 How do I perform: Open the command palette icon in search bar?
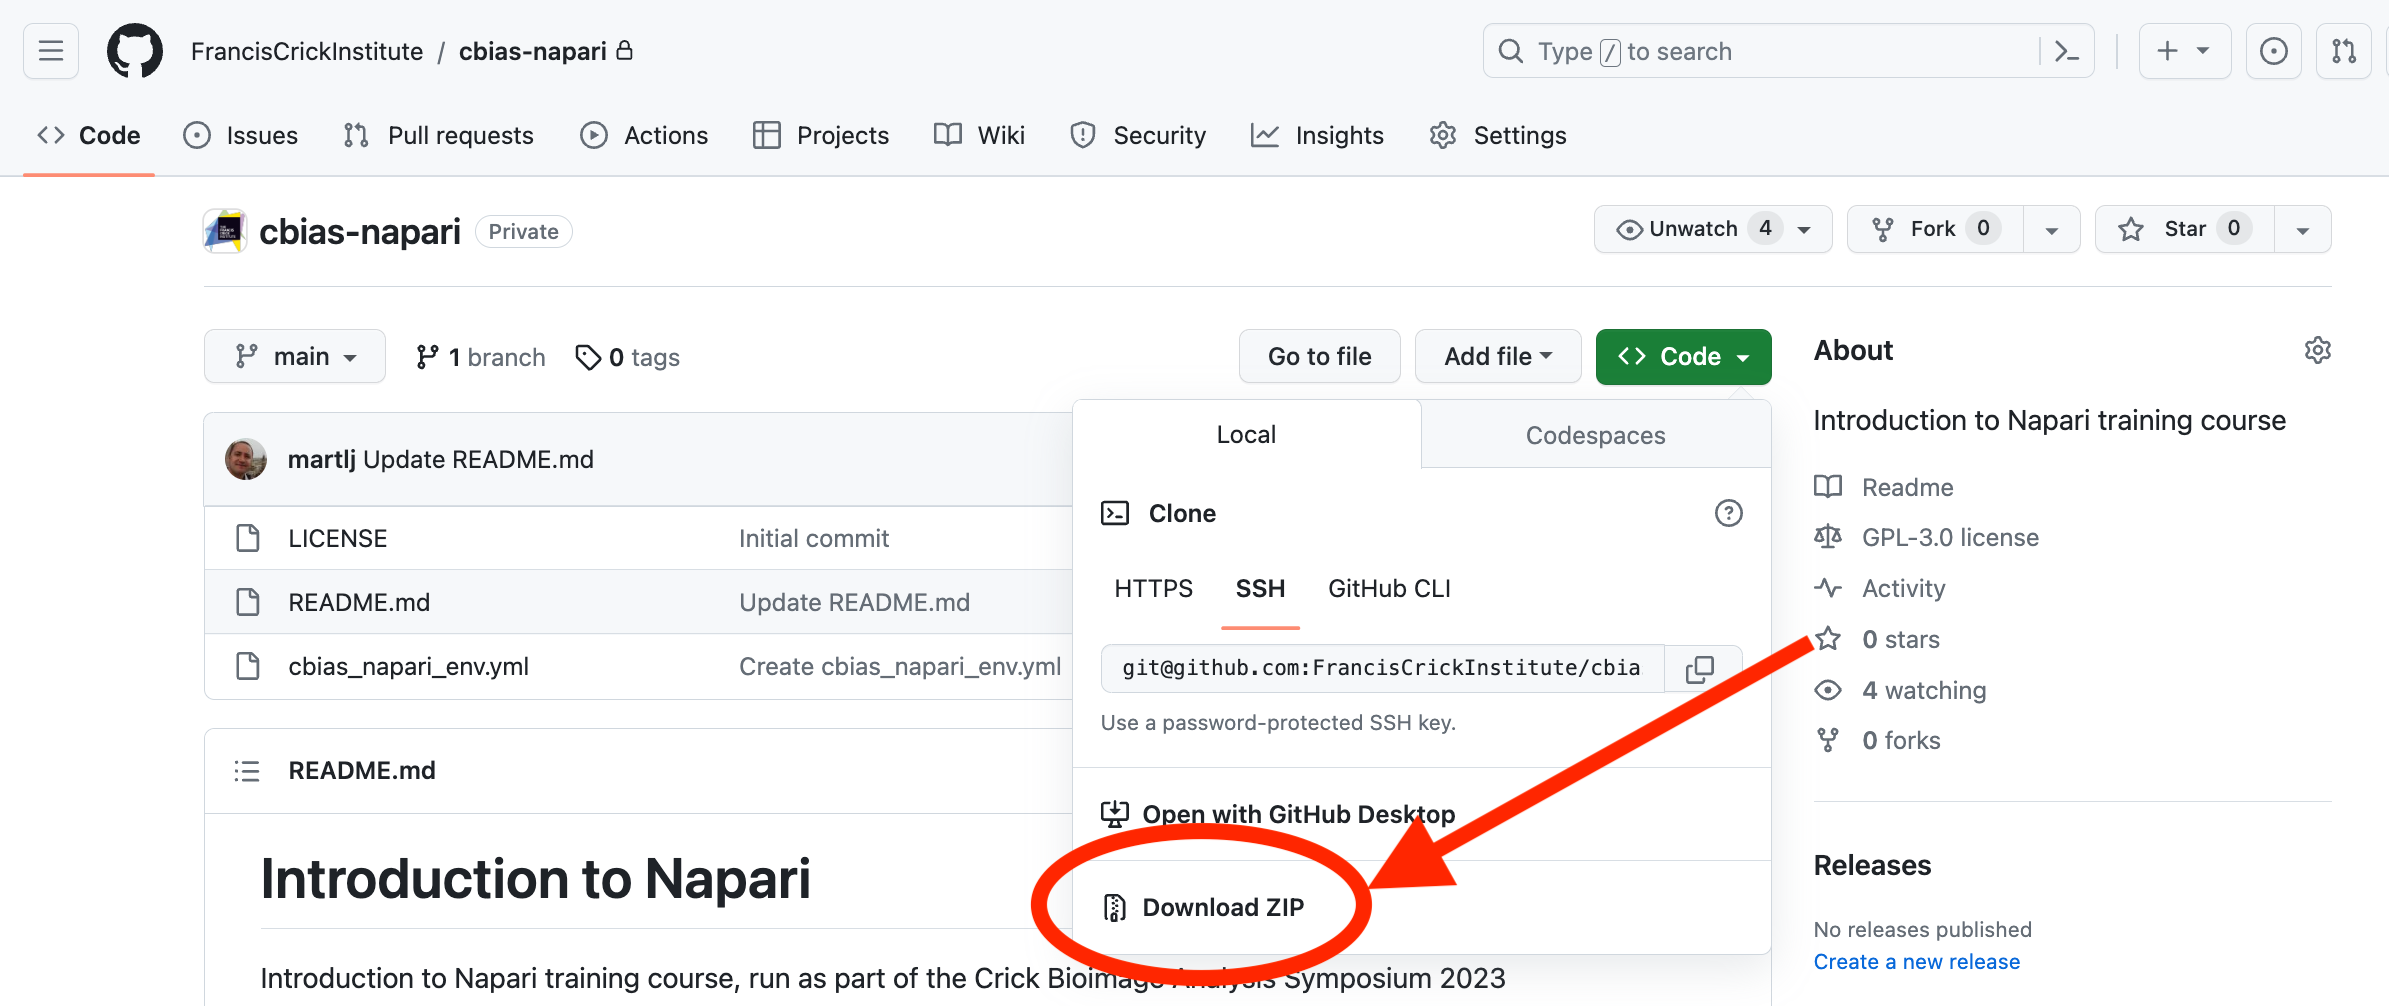tap(2066, 51)
